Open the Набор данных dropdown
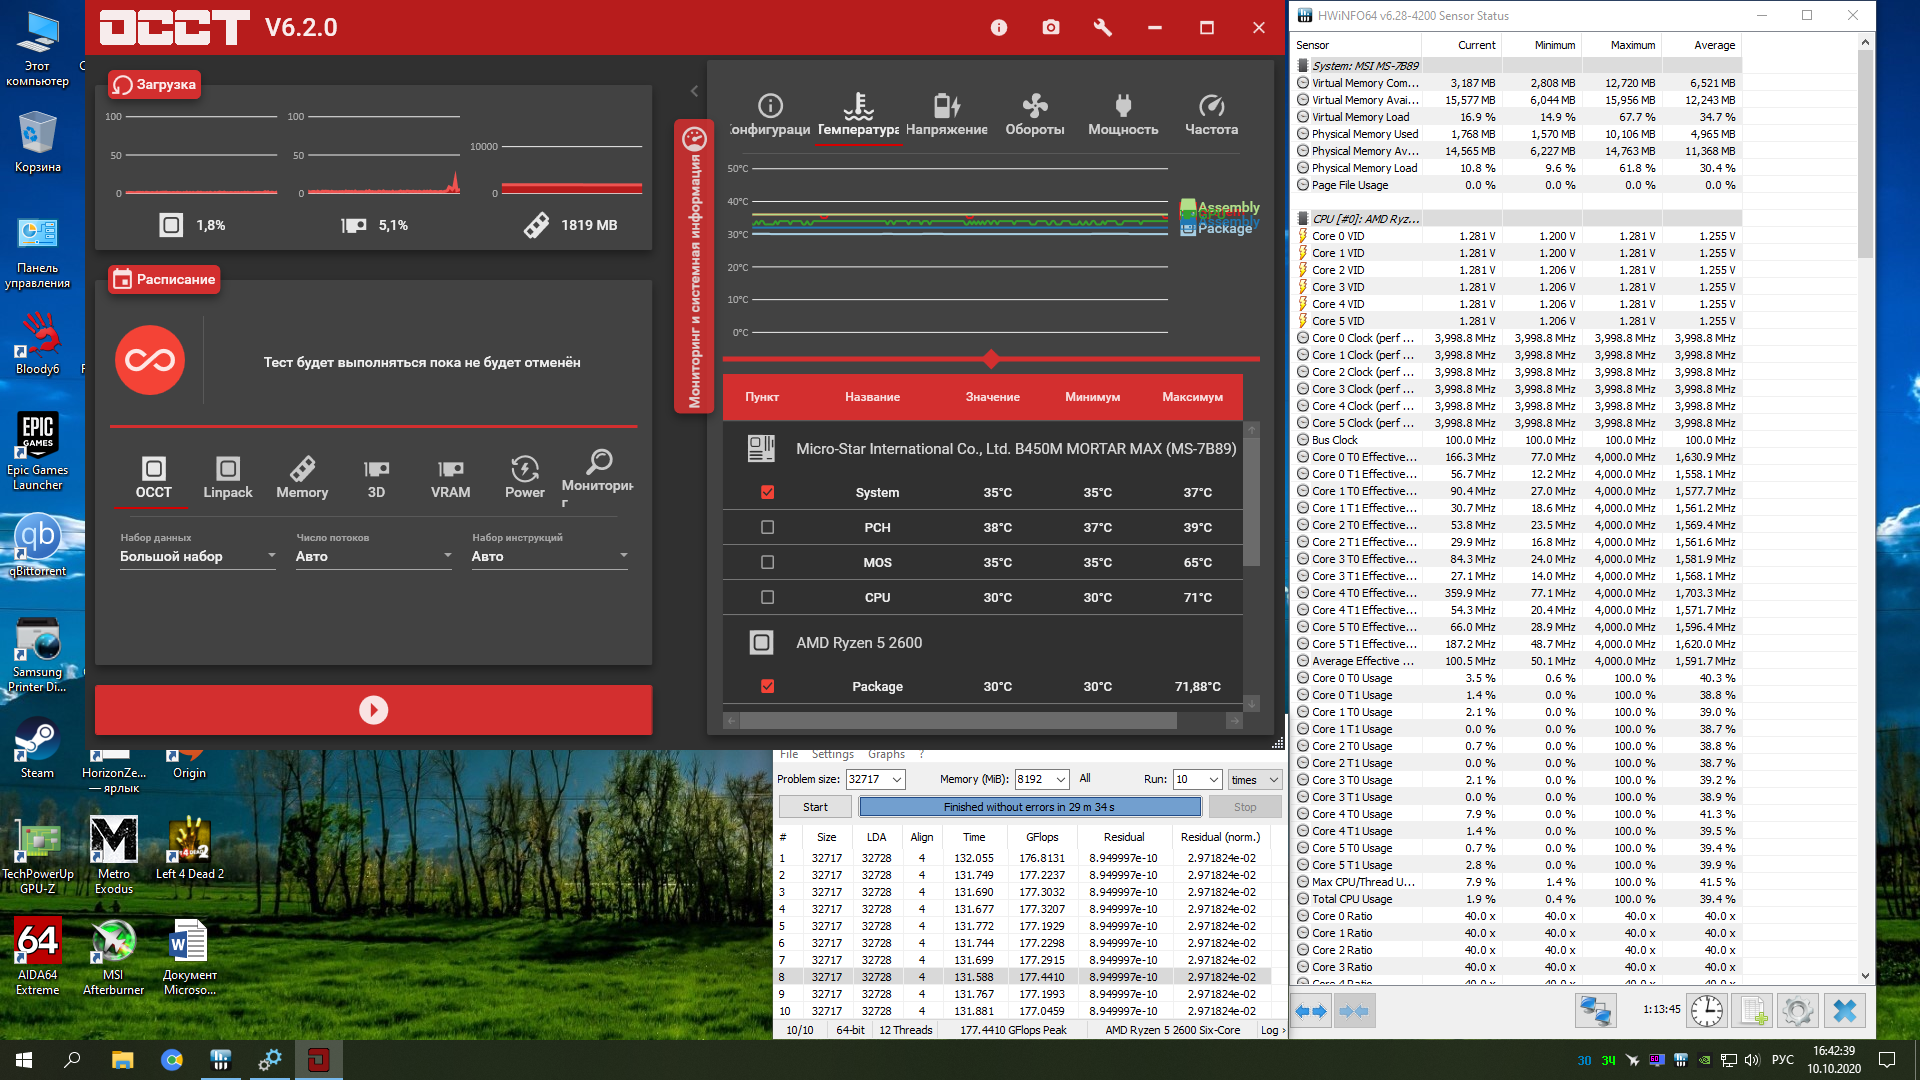 click(x=198, y=556)
